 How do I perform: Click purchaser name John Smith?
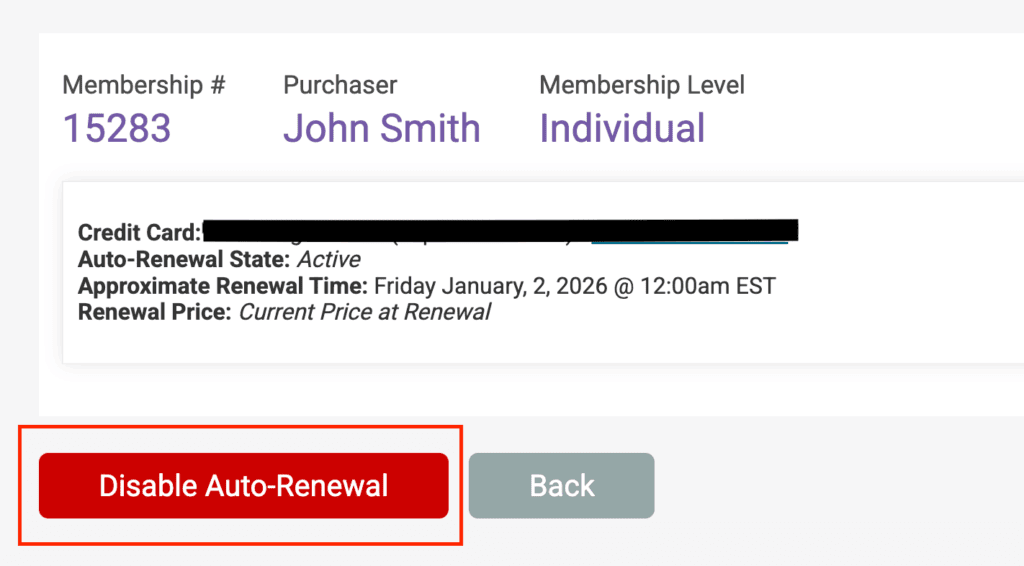pos(381,129)
